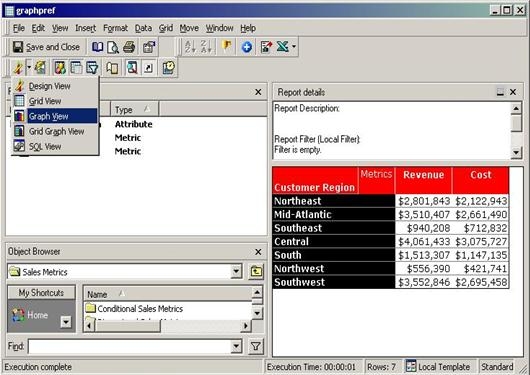Viewport: 530px width, 375px height.
Task: Click the blue circle plus icon
Action: click(246, 47)
